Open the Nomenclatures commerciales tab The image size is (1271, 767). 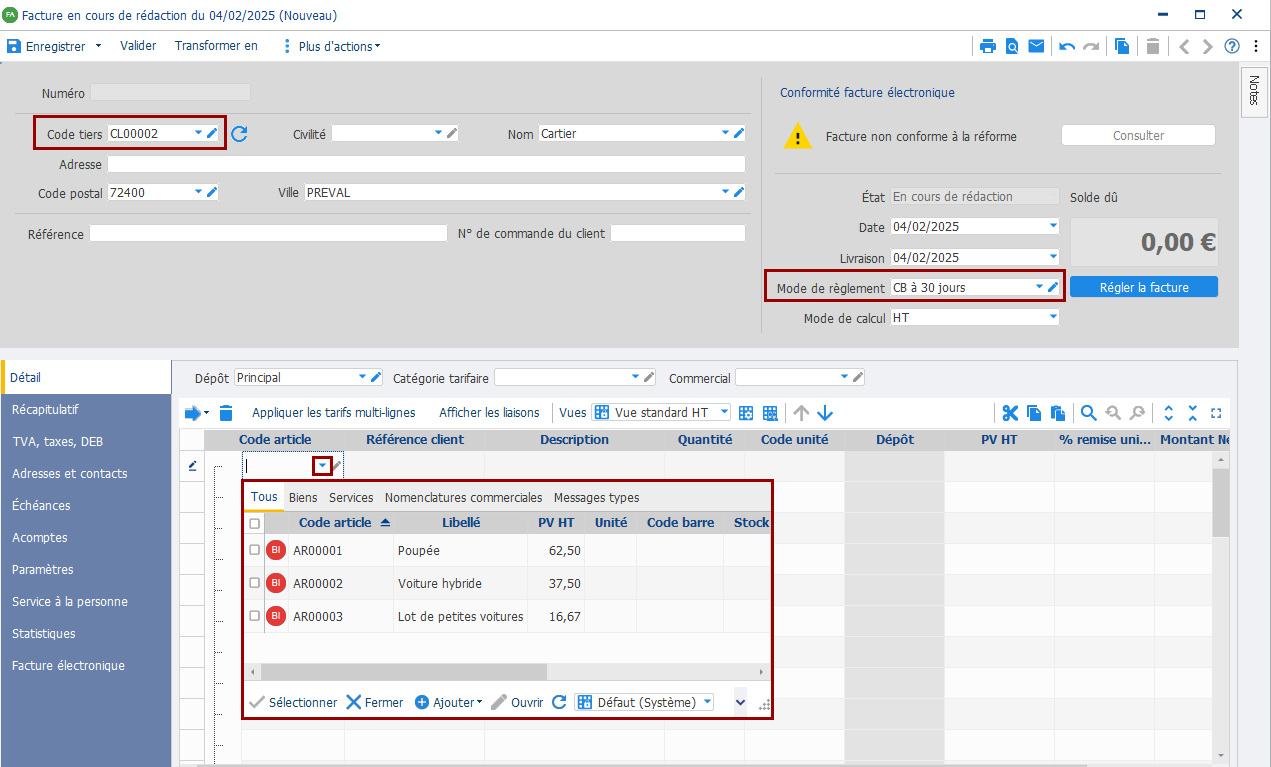point(463,497)
